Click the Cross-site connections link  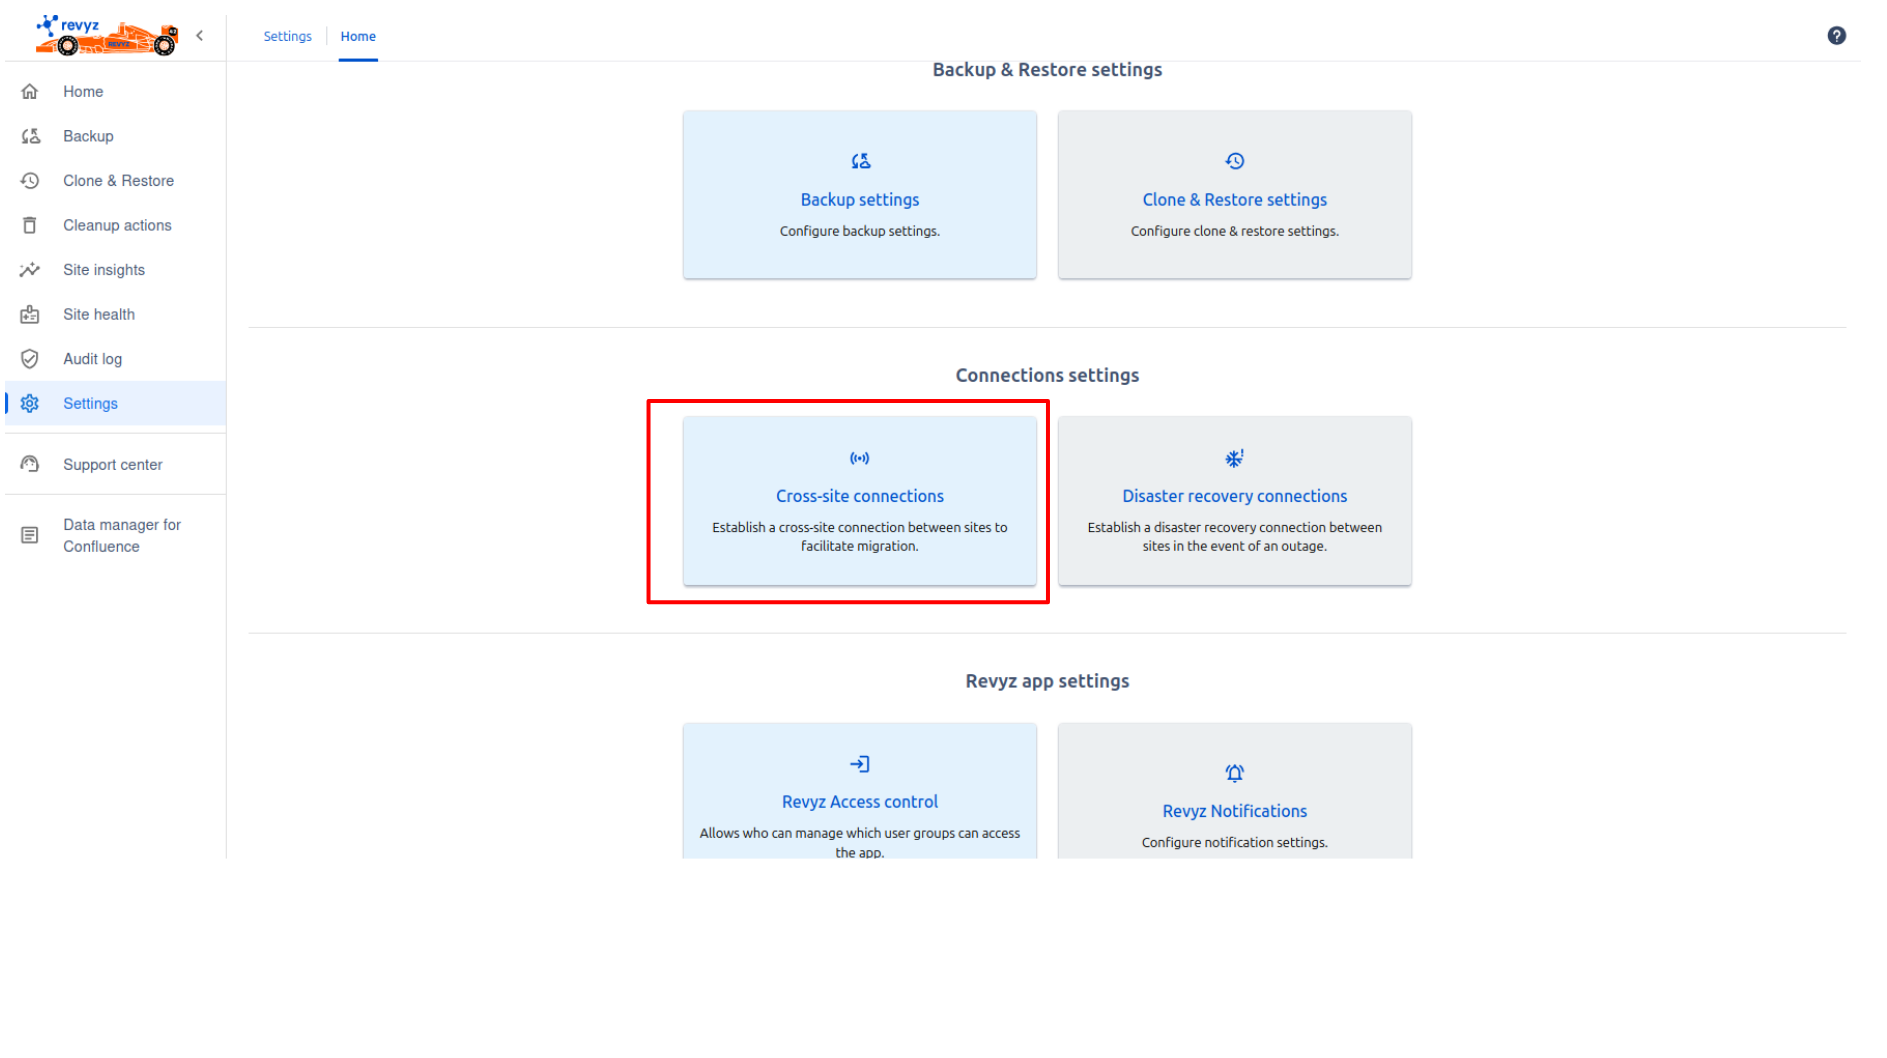pos(859,496)
